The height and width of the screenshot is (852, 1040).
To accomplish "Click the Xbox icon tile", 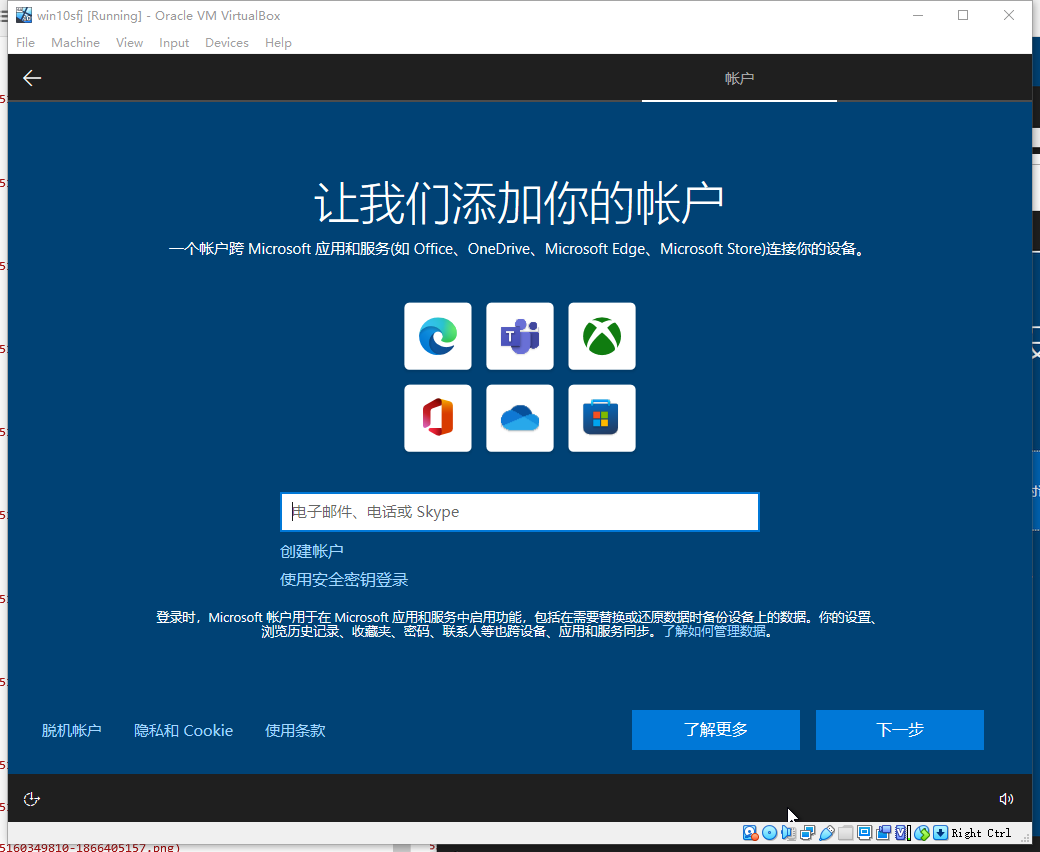I will coord(602,336).
